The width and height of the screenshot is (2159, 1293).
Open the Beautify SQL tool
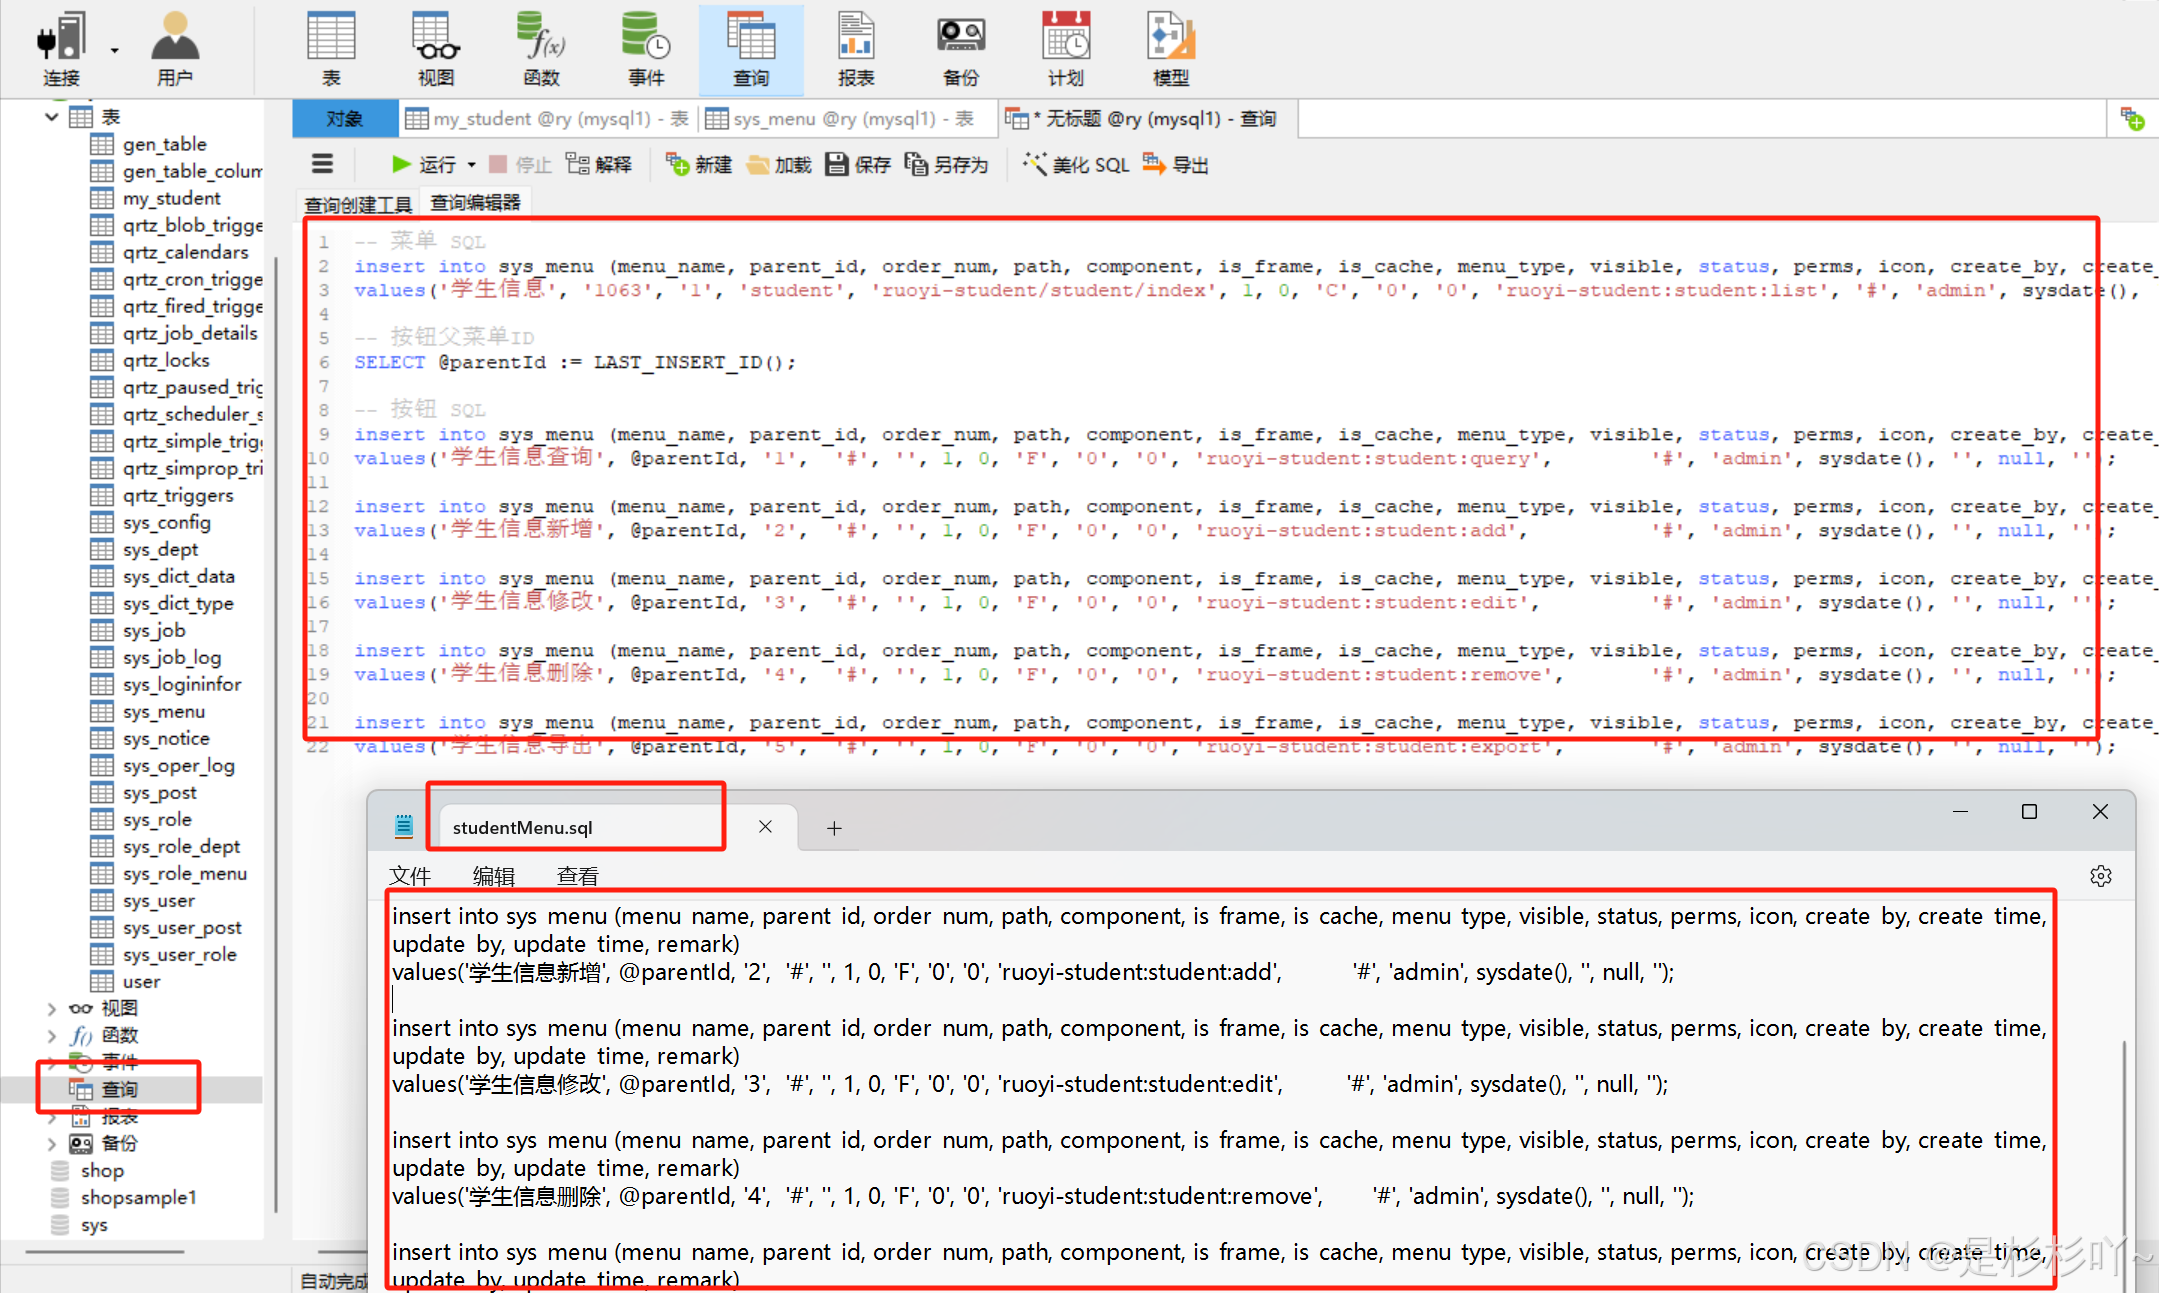[x=1077, y=165]
